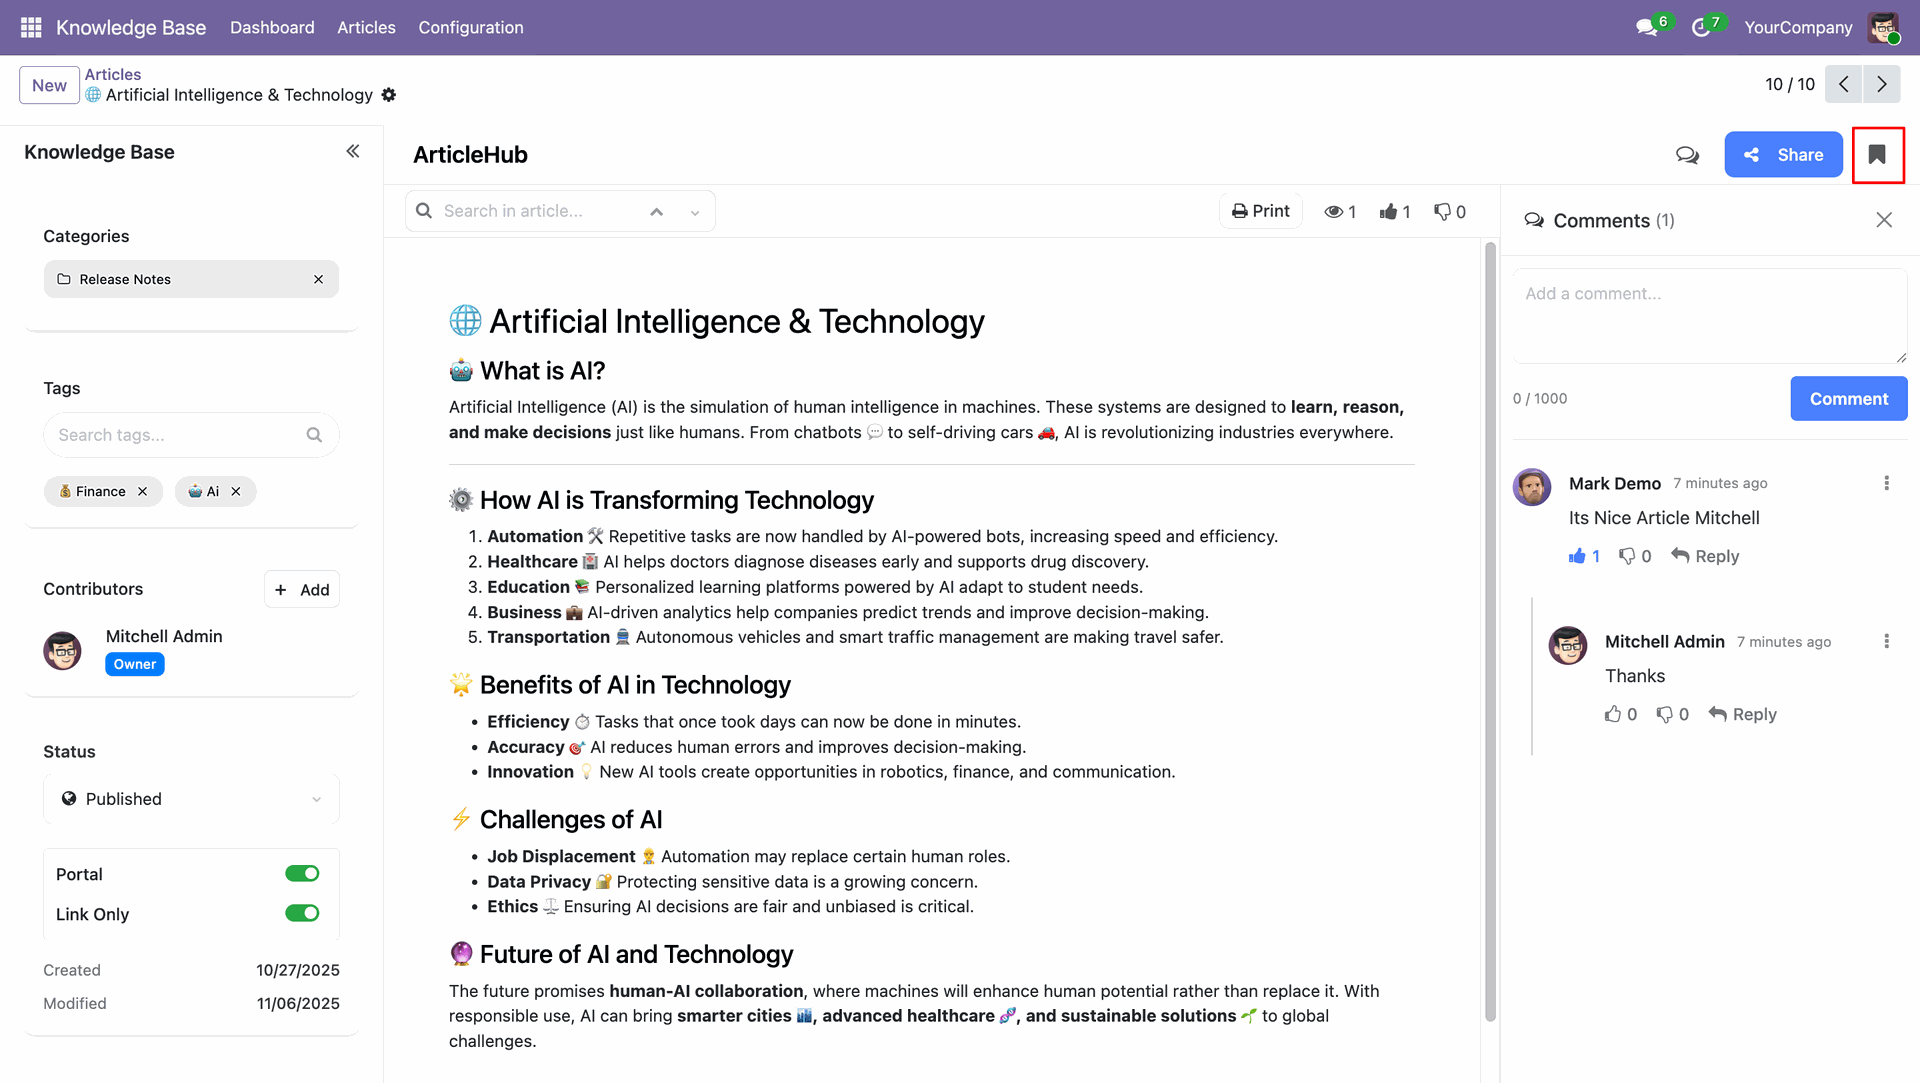This screenshot has height=1083, width=1920.
Task: Click the Share button
Action: pyautogui.click(x=1783, y=155)
